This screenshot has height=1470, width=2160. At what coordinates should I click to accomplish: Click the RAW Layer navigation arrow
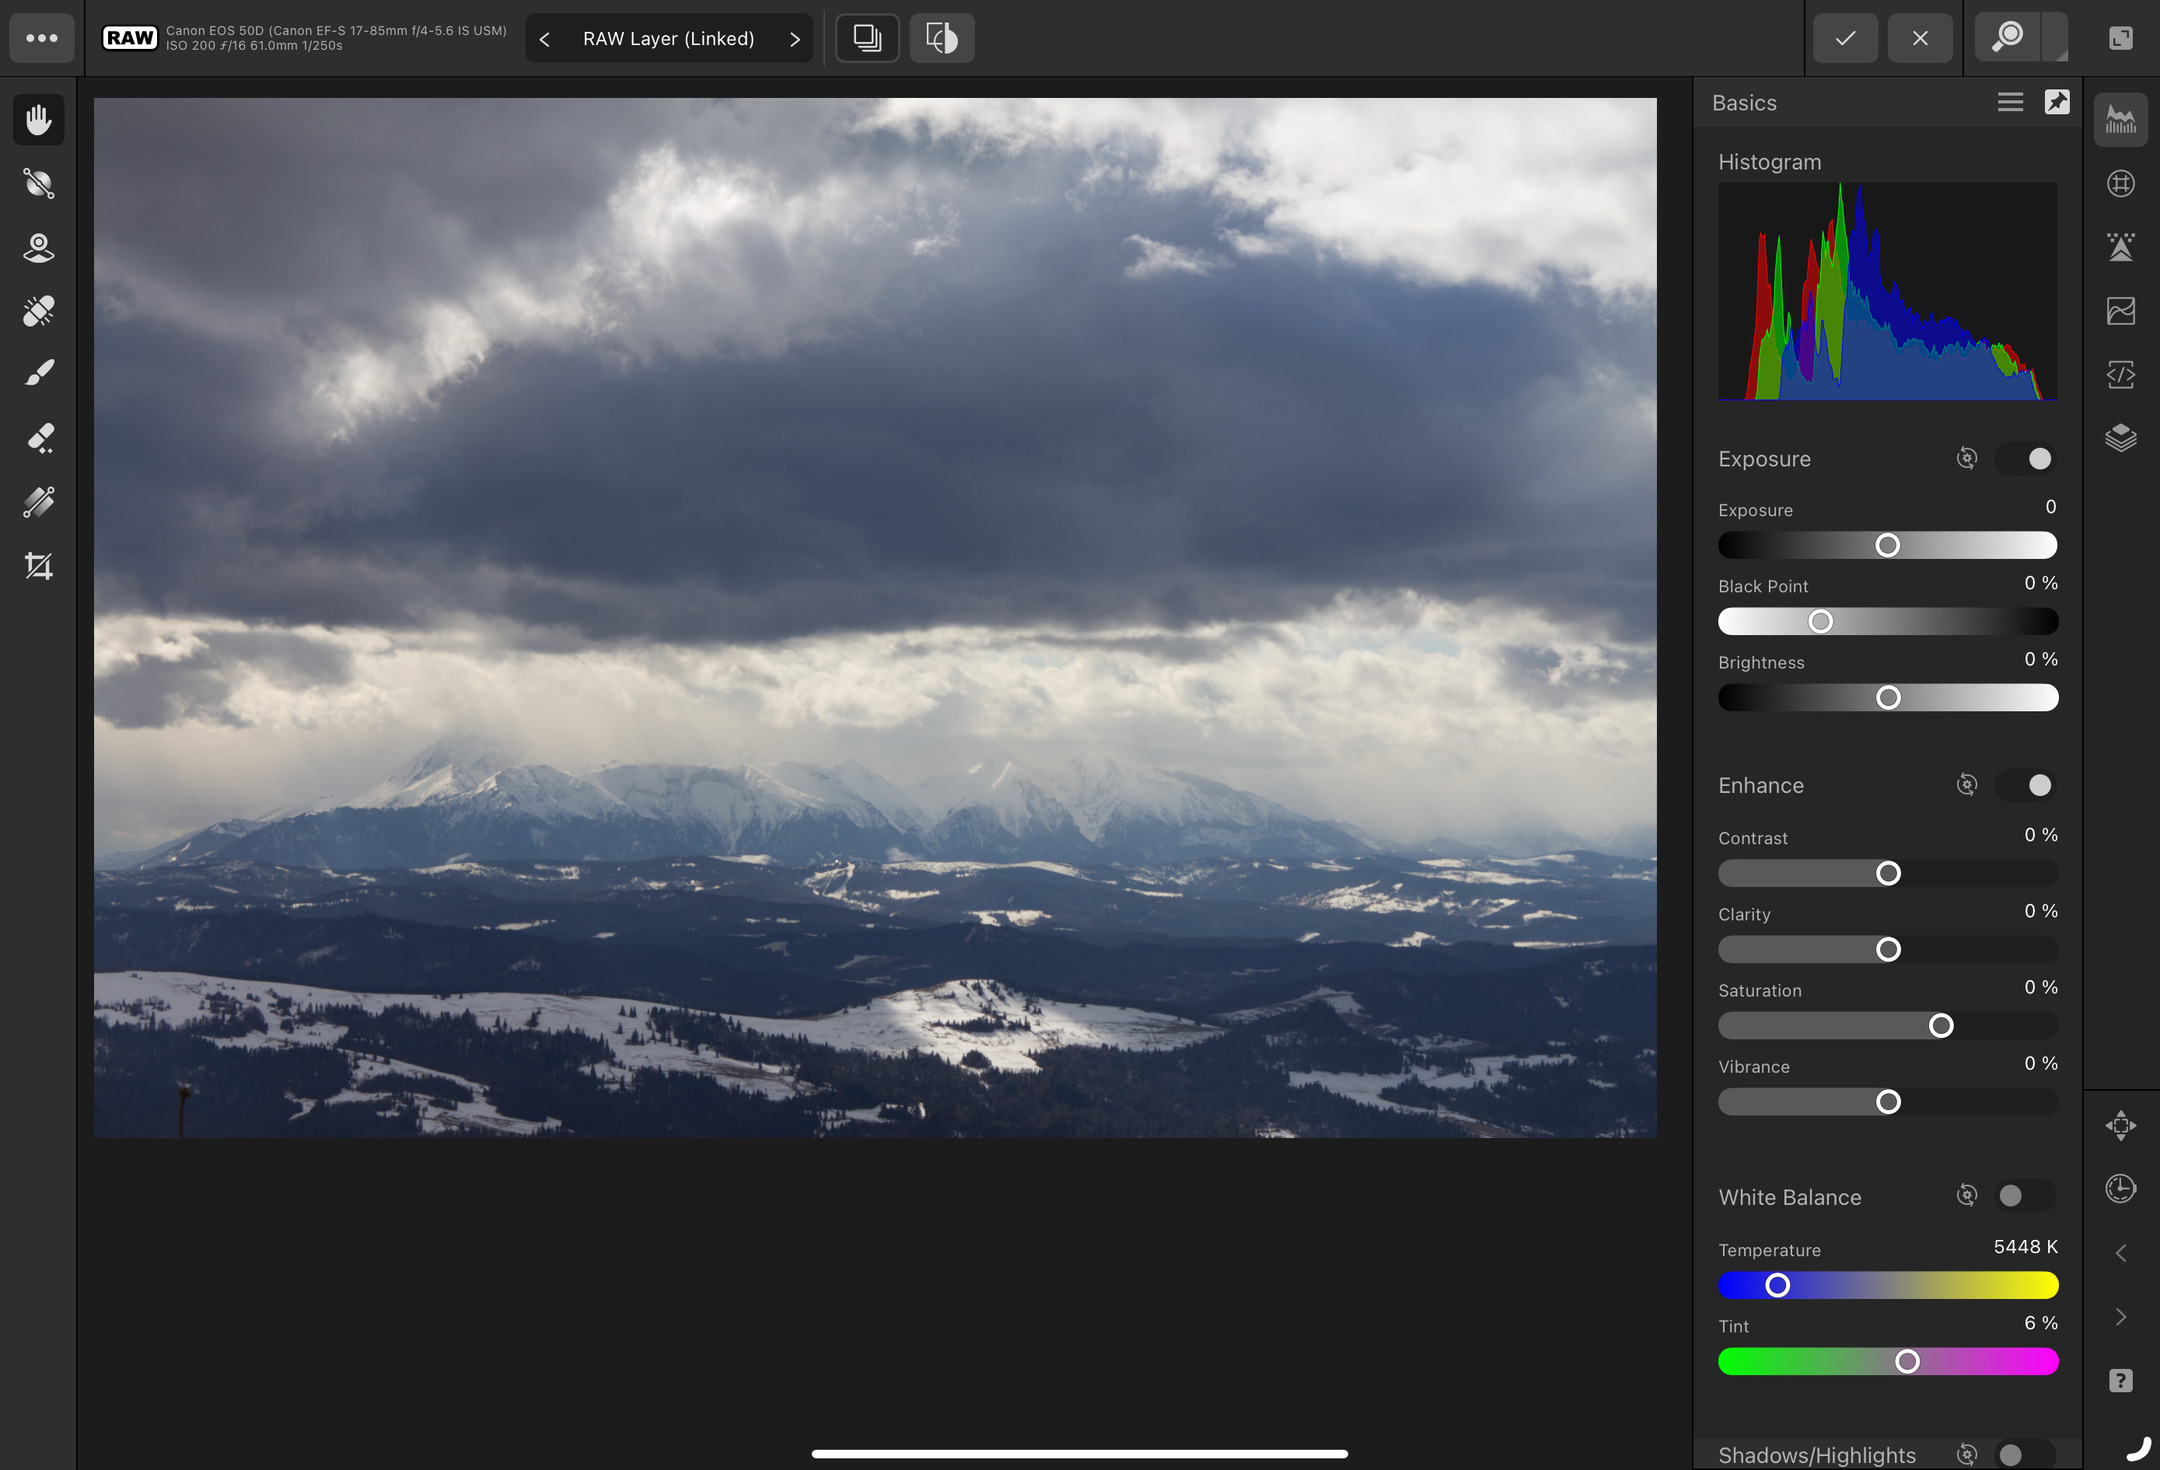(x=795, y=36)
